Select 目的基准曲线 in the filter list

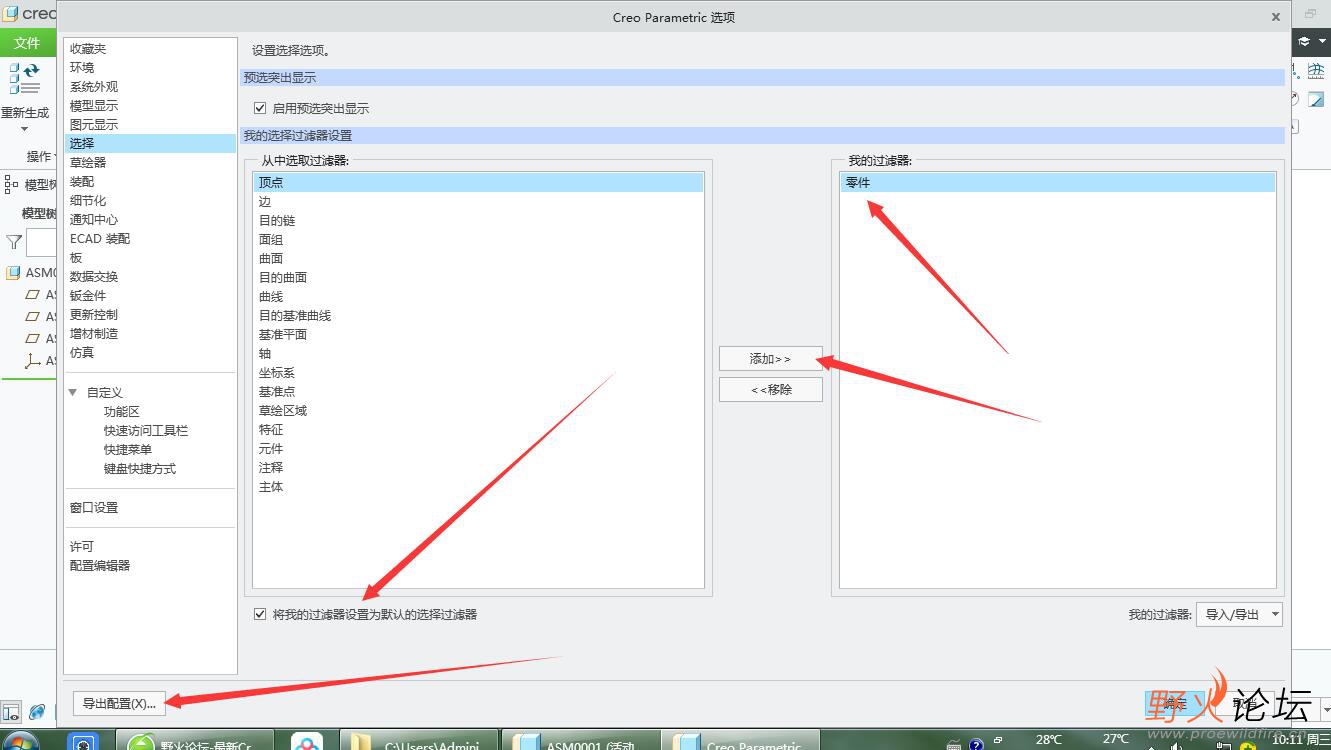tap(478, 315)
